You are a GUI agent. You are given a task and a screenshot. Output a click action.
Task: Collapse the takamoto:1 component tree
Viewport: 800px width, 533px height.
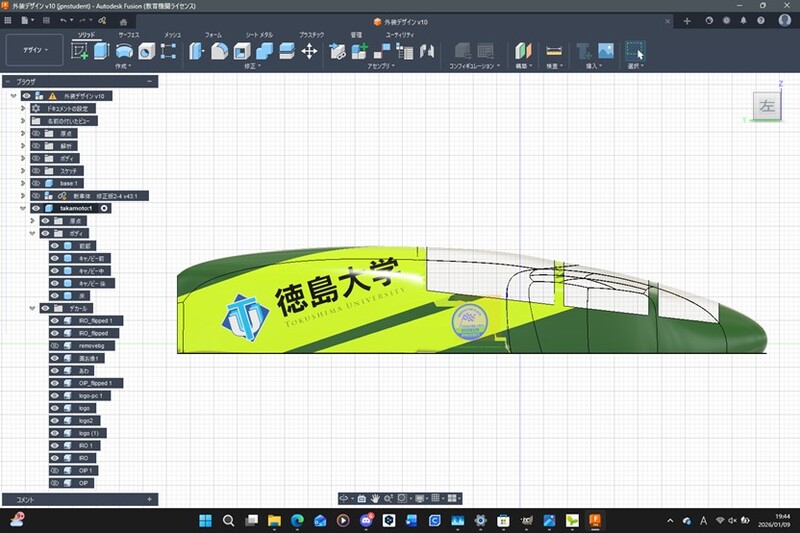(22, 208)
